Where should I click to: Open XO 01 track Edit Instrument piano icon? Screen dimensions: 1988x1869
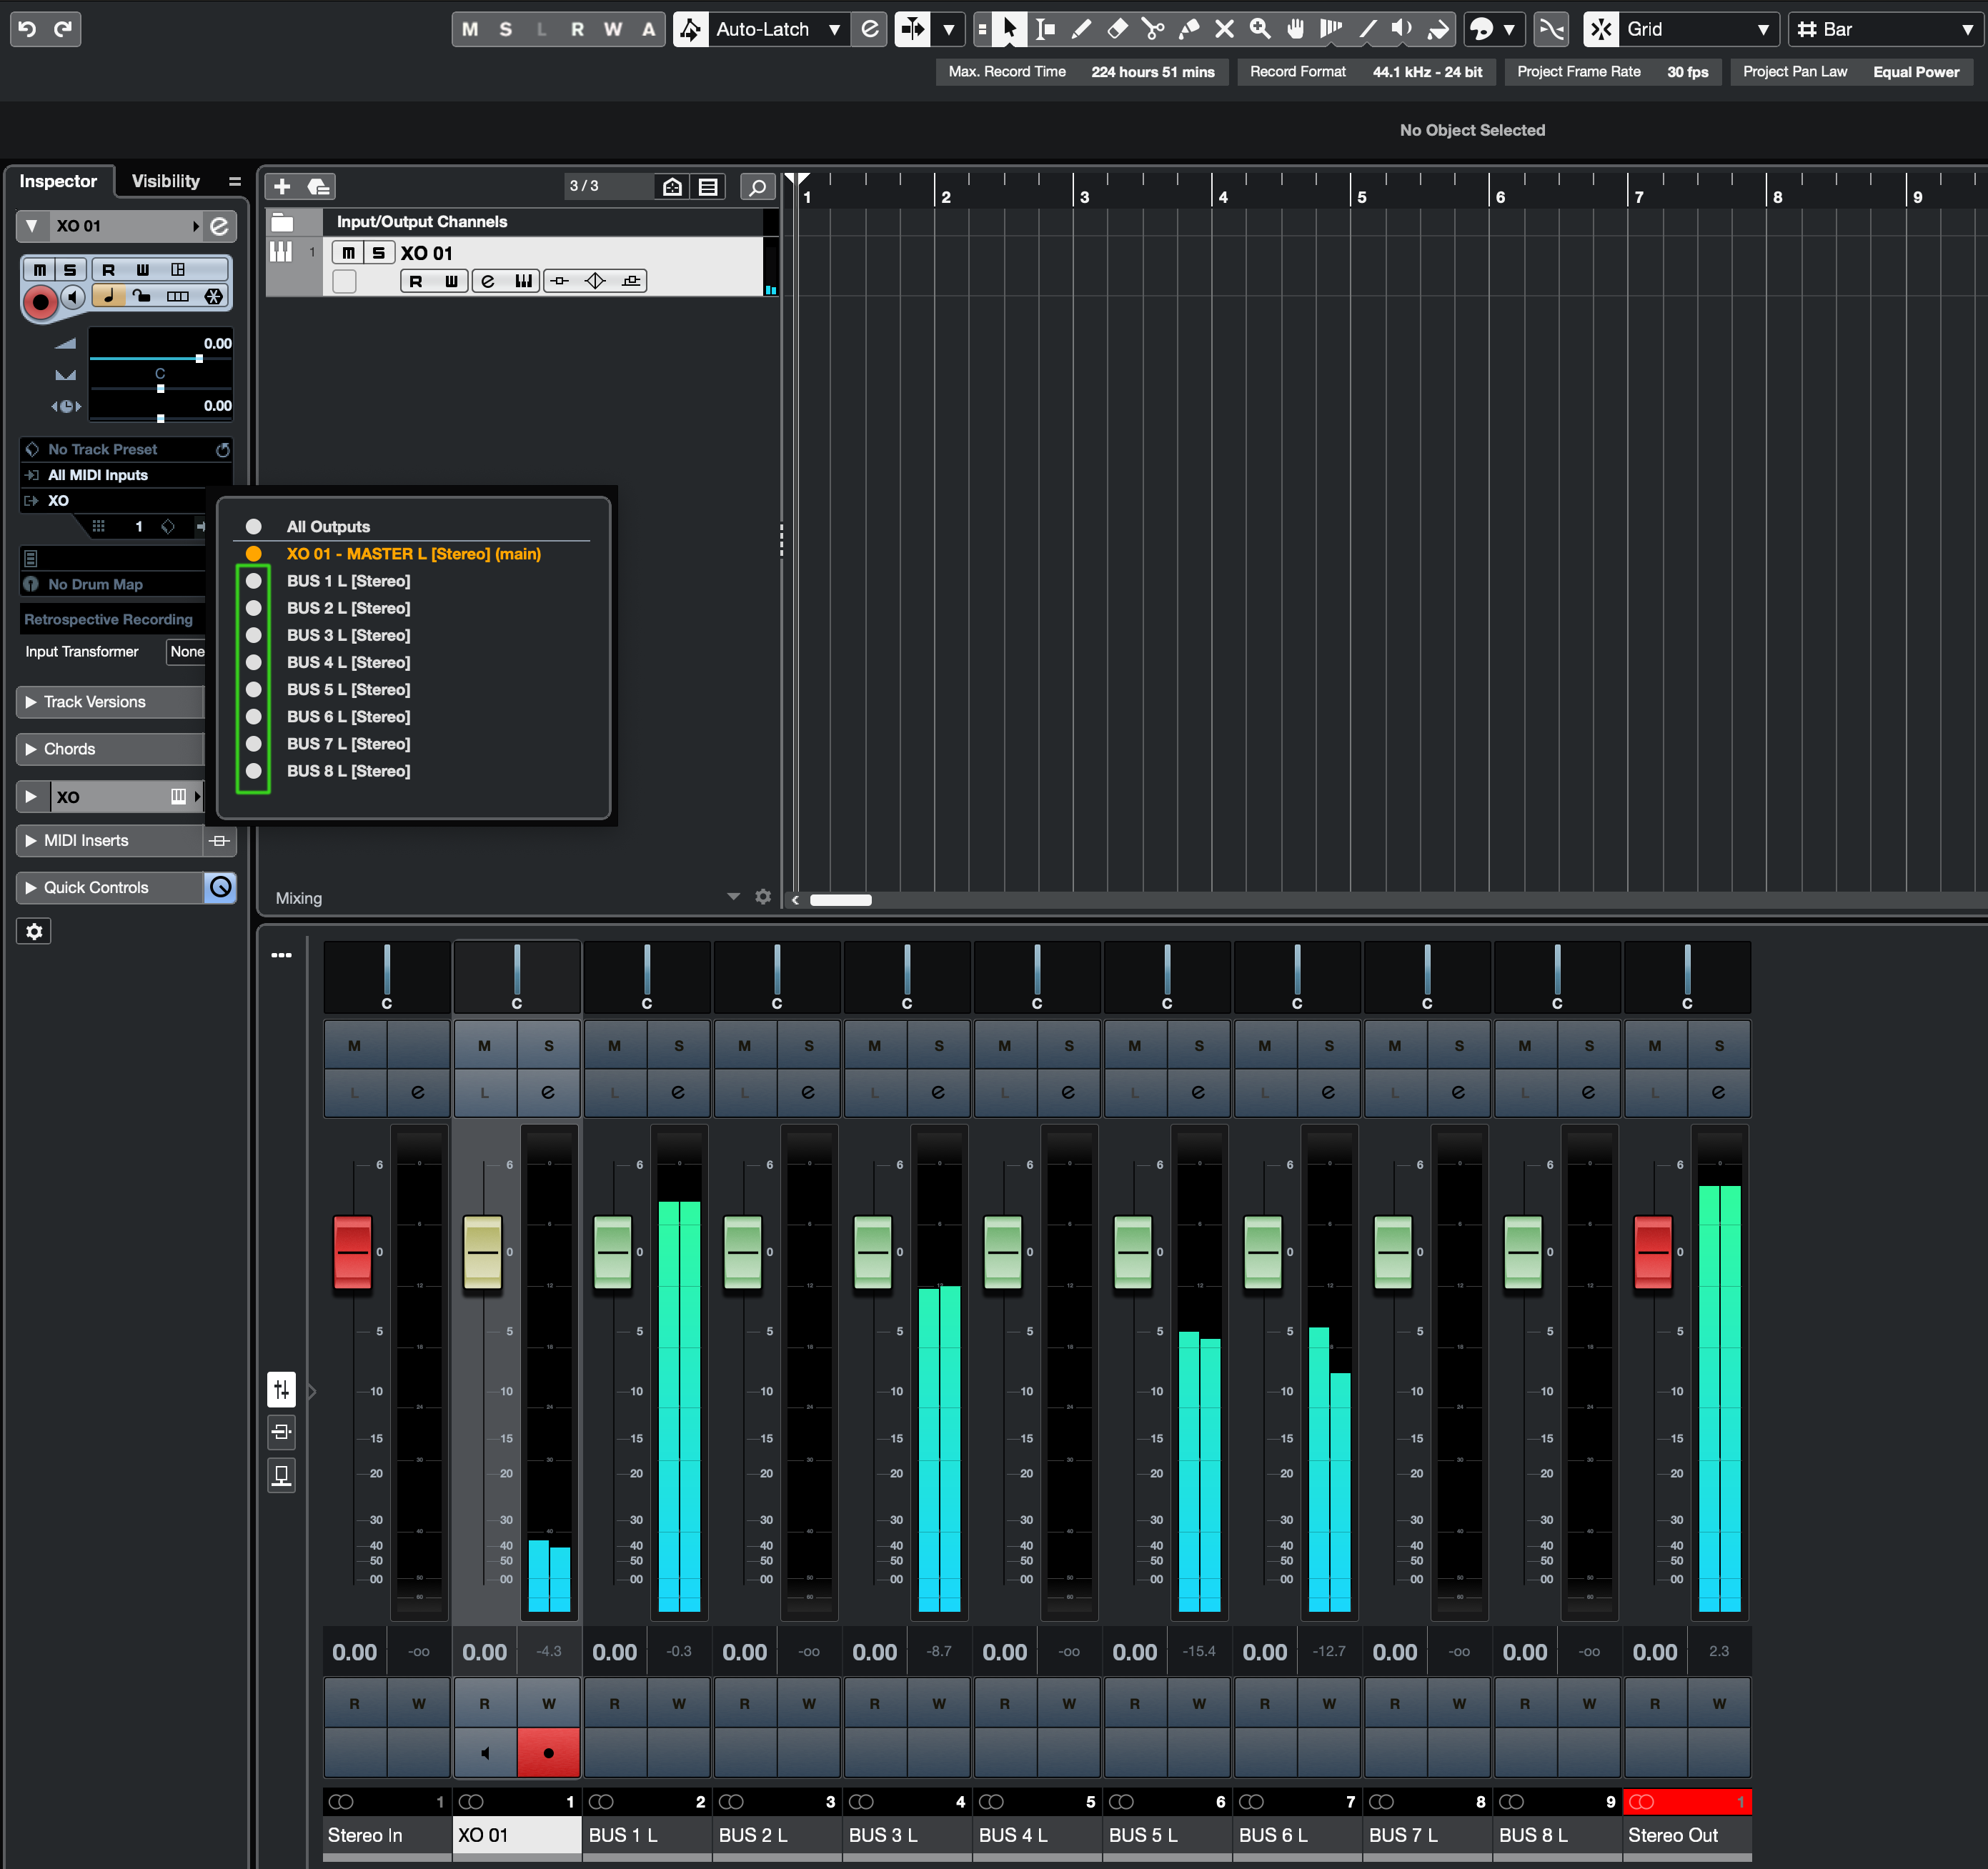[523, 281]
